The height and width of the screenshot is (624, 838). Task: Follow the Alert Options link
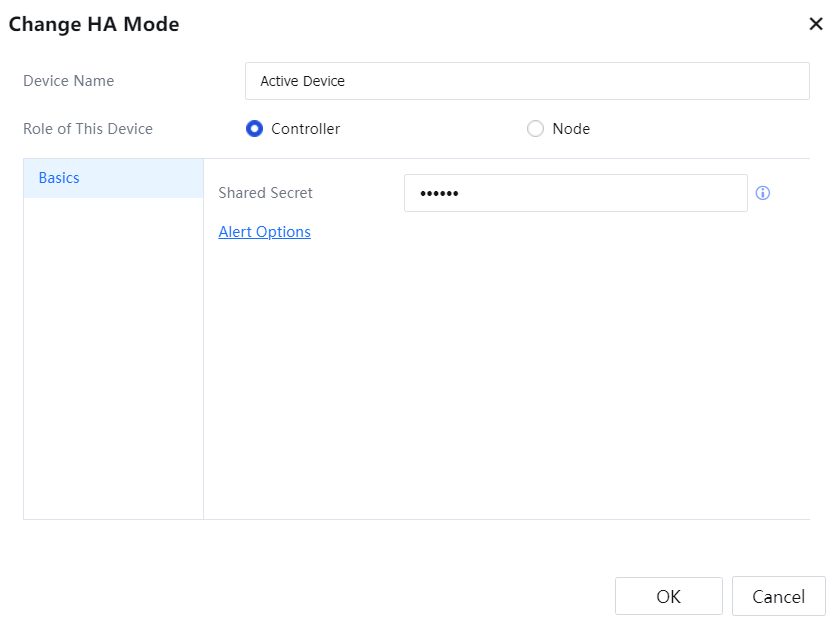click(x=264, y=232)
